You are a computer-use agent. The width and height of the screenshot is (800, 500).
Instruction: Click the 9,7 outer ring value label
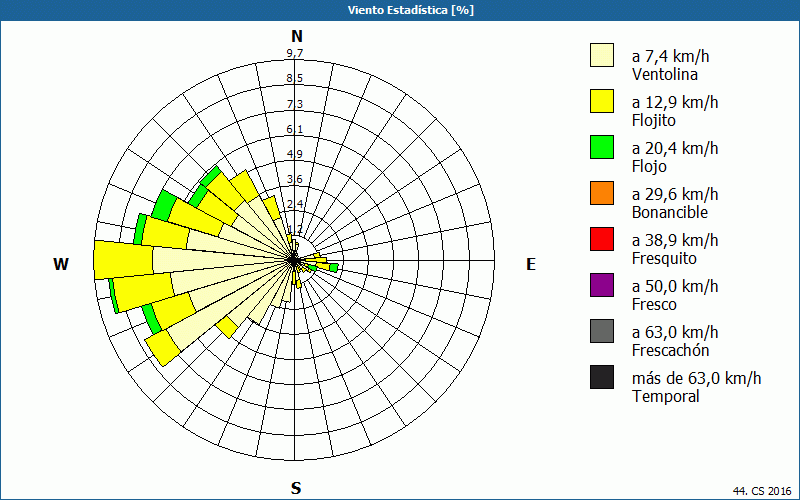coord(294,54)
